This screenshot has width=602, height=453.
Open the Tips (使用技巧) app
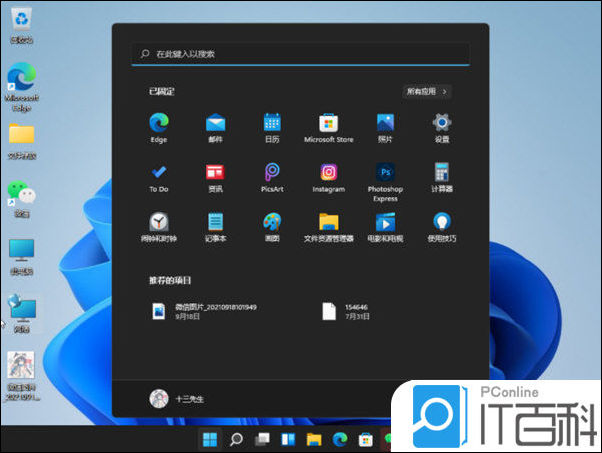point(442,227)
